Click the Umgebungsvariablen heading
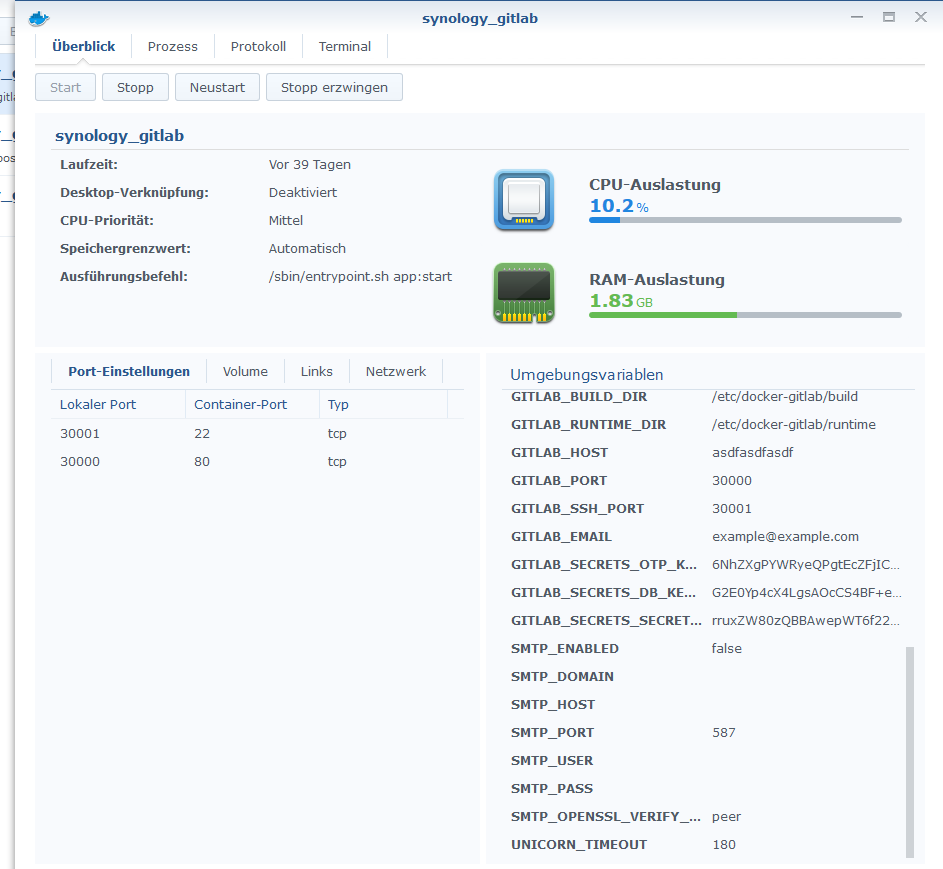Screen dimensions: 943x869 point(586,375)
